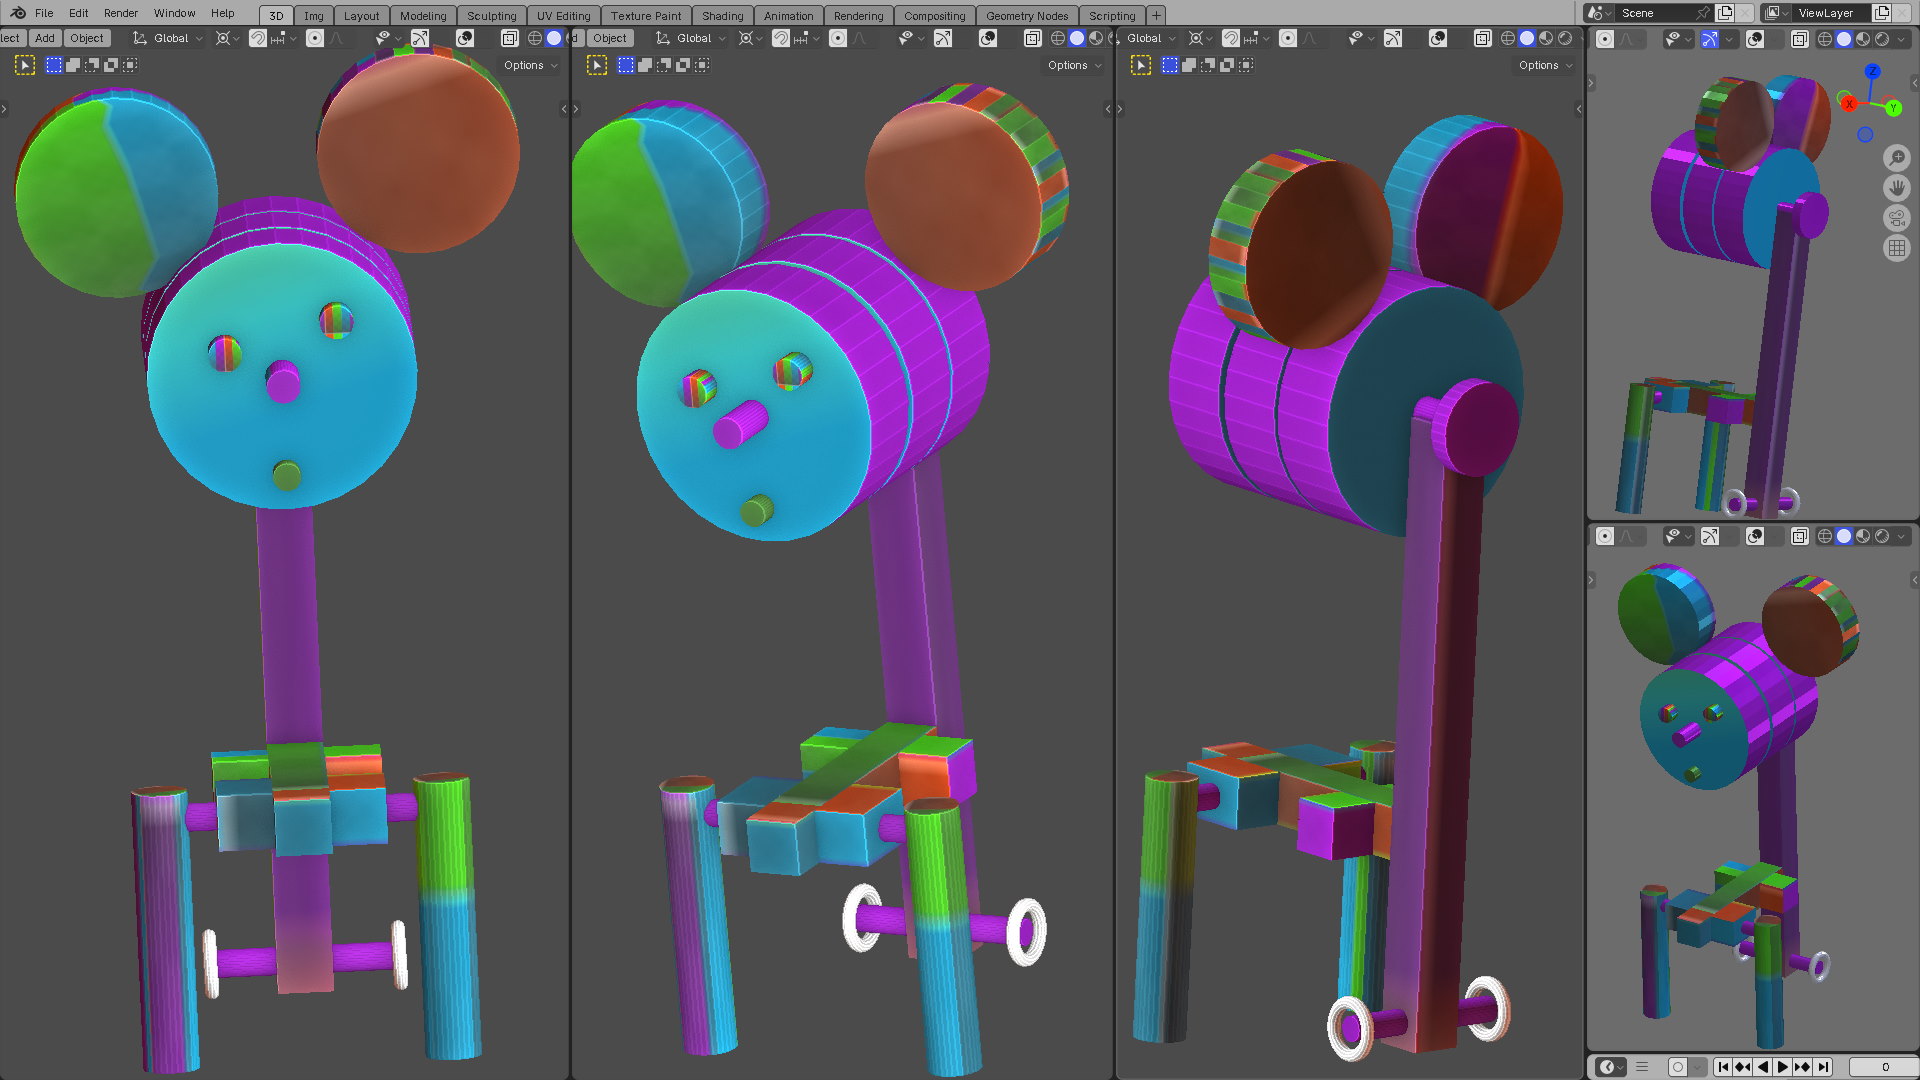
Task: Toggle camera view icon in viewport
Action: click(x=1896, y=218)
